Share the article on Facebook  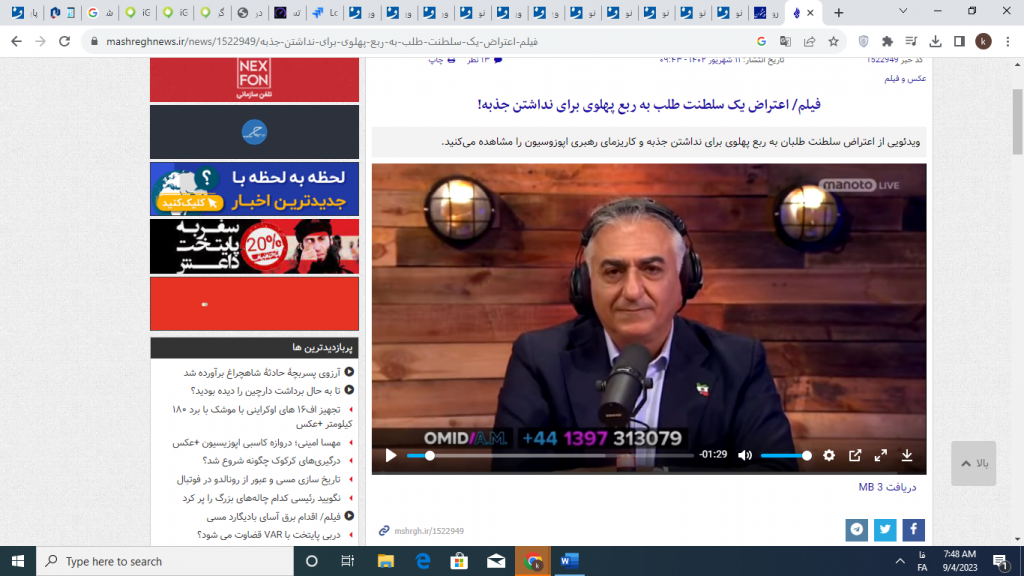pyautogui.click(x=913, y=530)
